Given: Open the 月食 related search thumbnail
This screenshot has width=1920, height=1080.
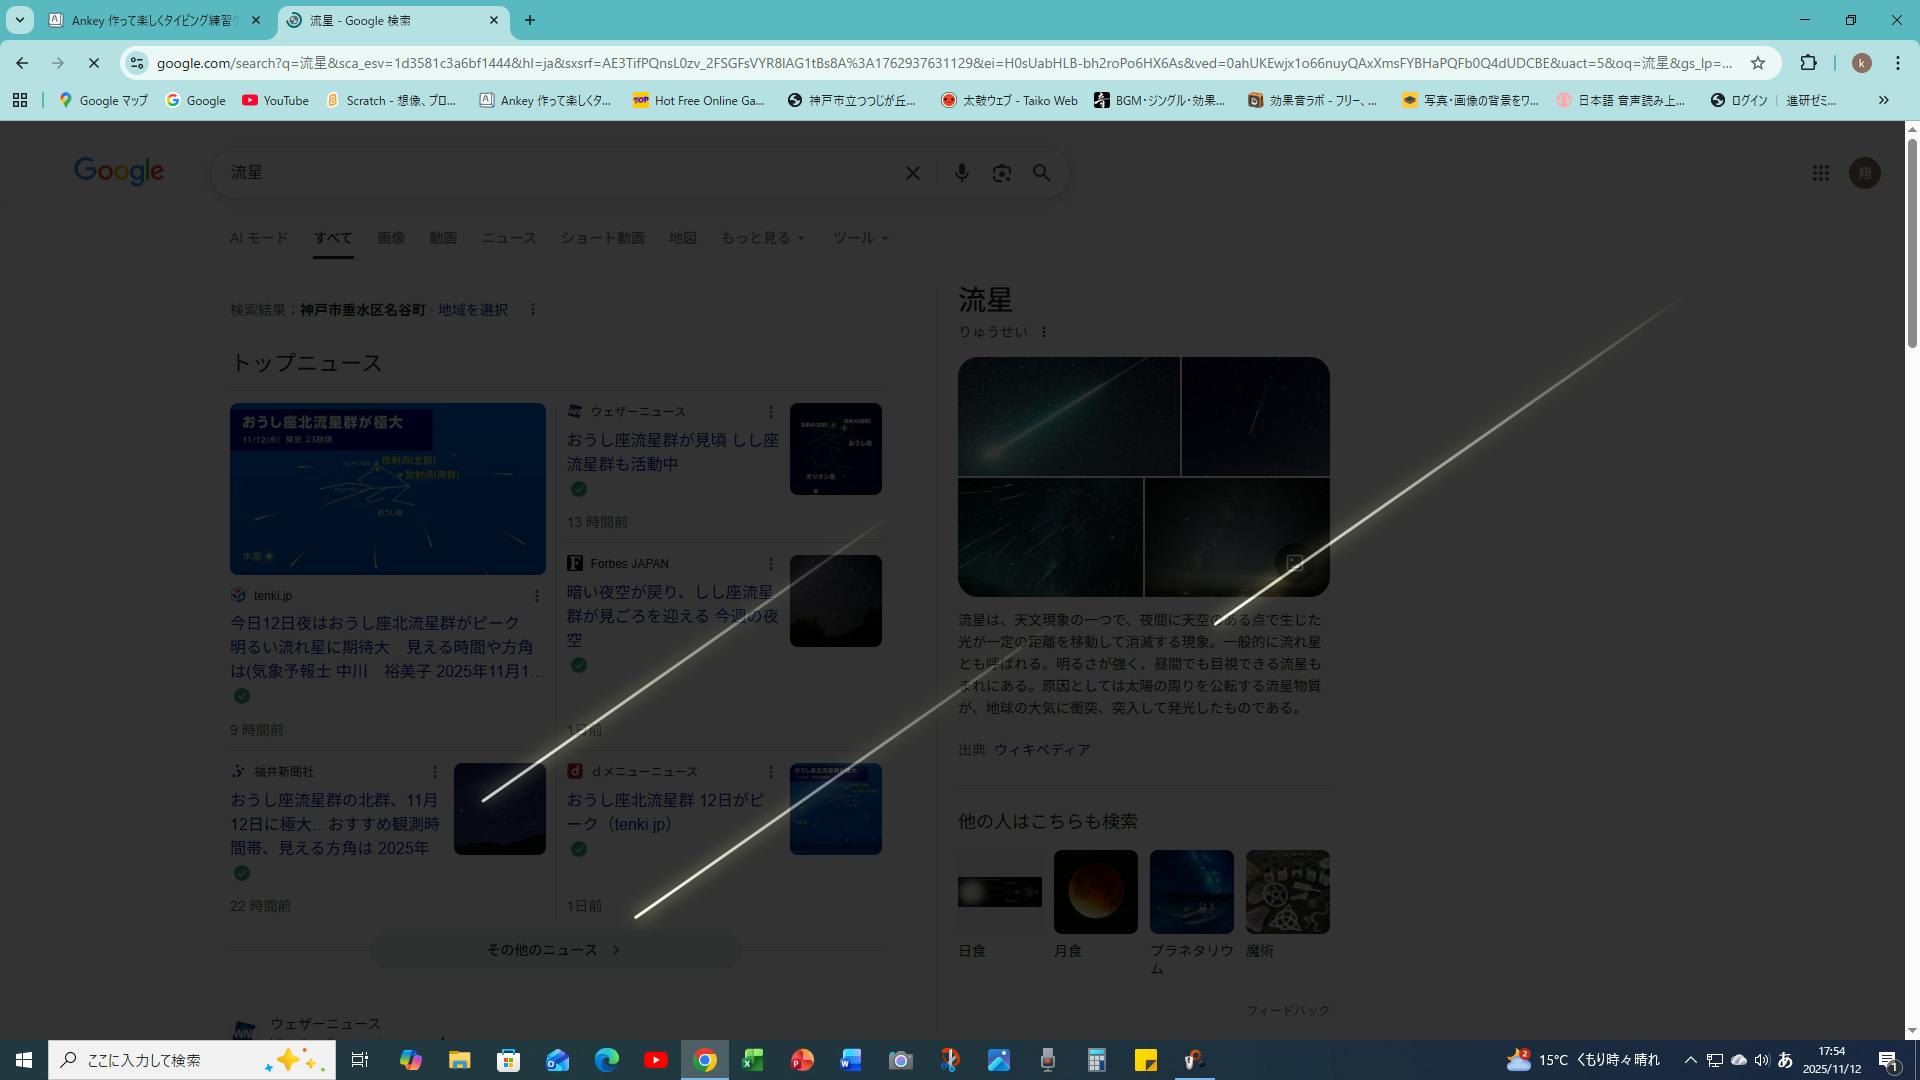Looking at the screenshot, I should [1095, 892].
